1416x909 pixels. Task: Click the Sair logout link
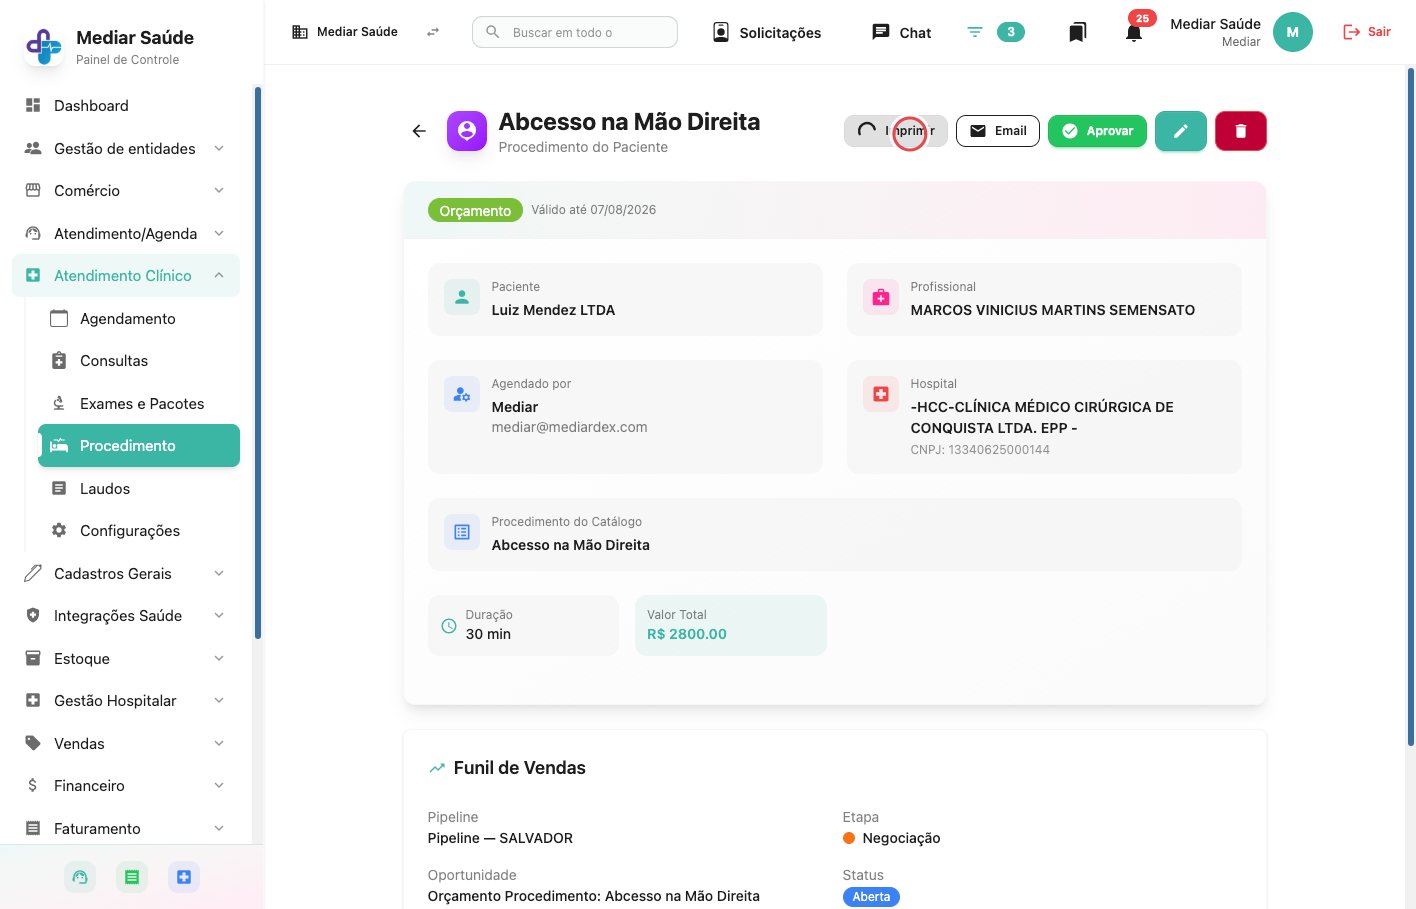point(1367,32)
